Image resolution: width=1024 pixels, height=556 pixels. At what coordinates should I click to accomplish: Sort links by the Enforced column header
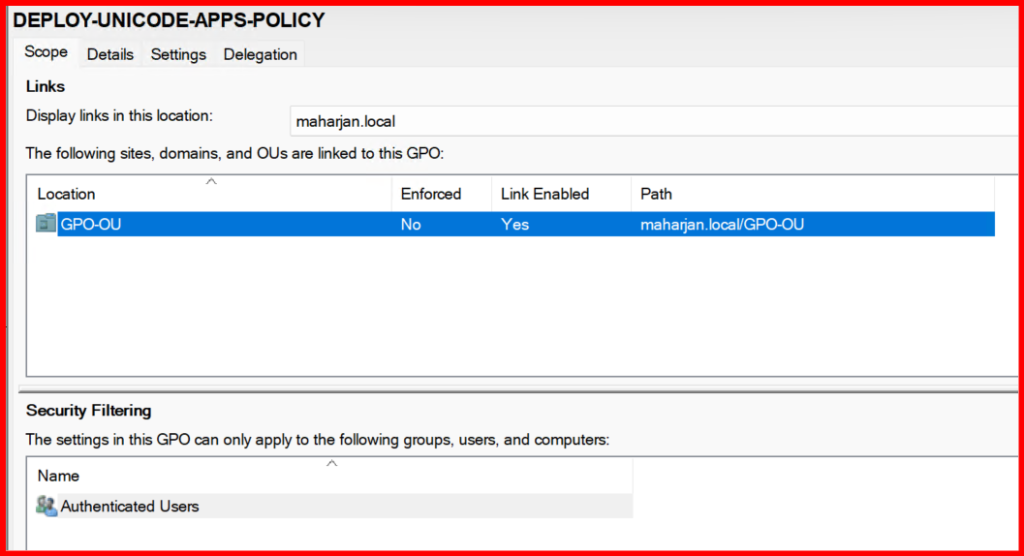click(x=431, y=194)
